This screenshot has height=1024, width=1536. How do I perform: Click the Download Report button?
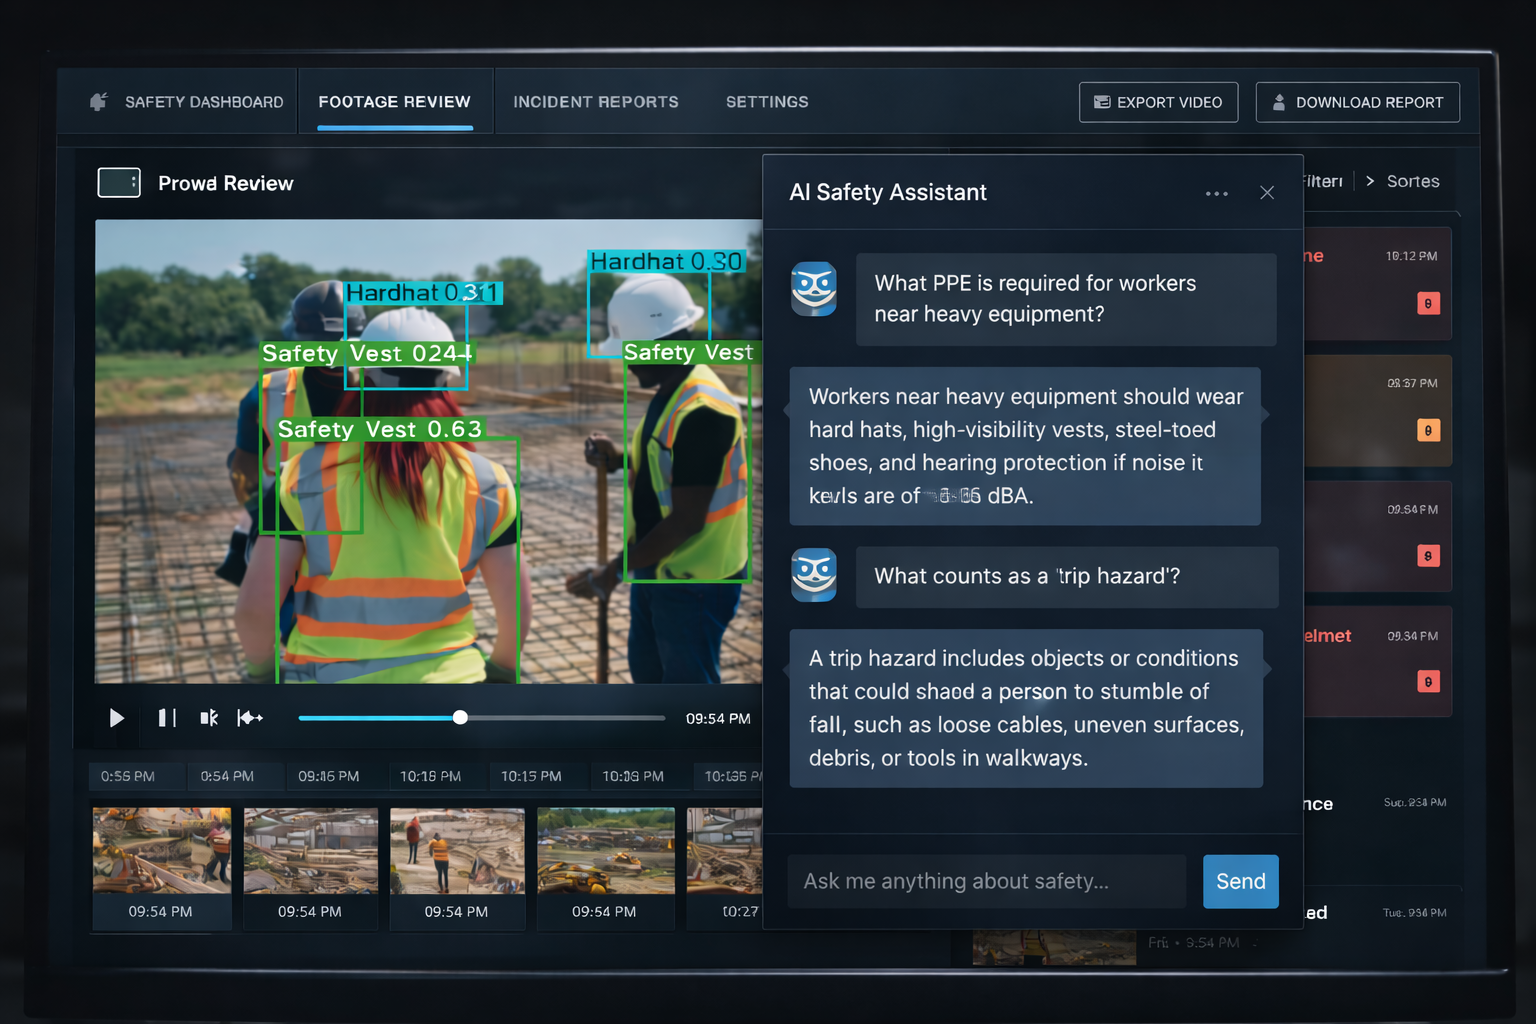[x=1357, y=102]
